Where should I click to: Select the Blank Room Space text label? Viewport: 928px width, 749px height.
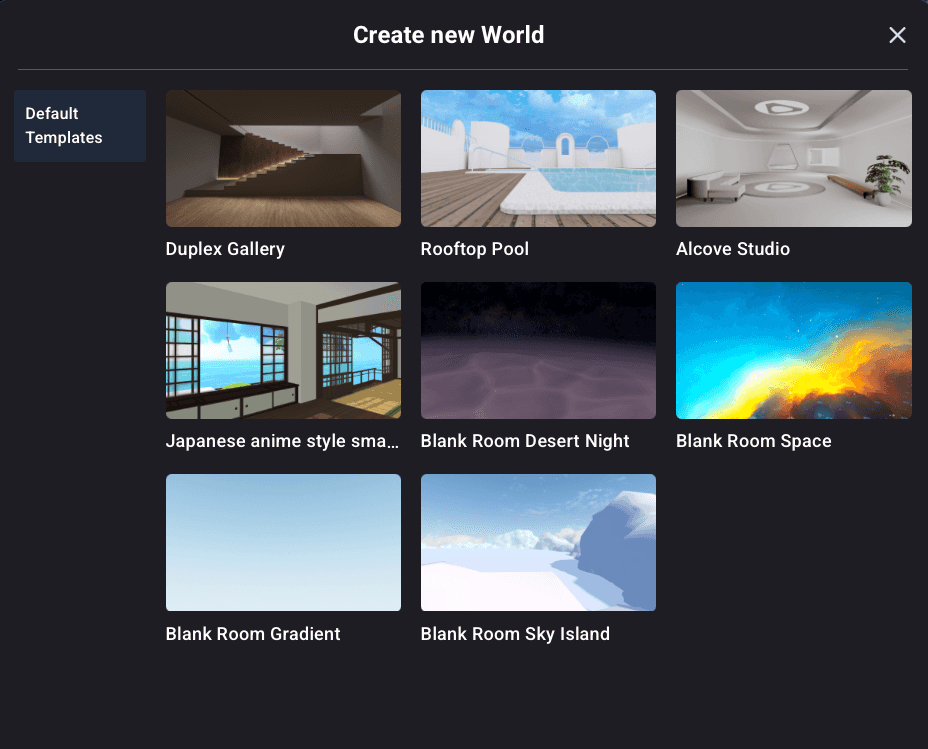(754, 441)
